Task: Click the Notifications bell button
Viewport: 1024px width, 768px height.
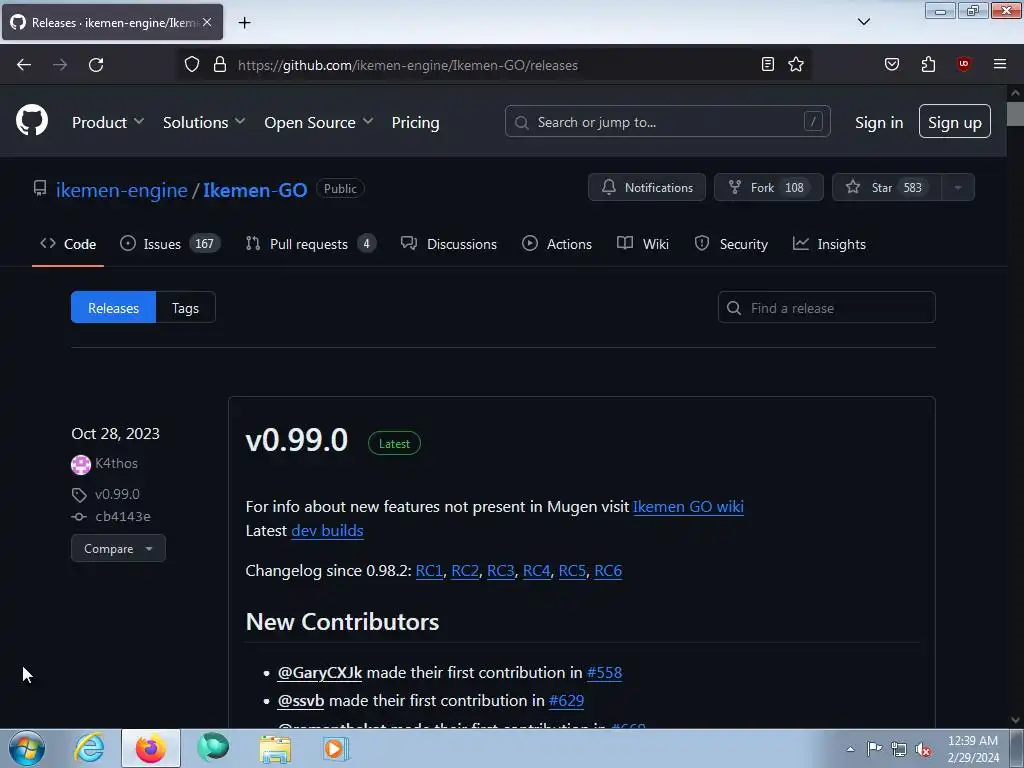Action: 647,187
